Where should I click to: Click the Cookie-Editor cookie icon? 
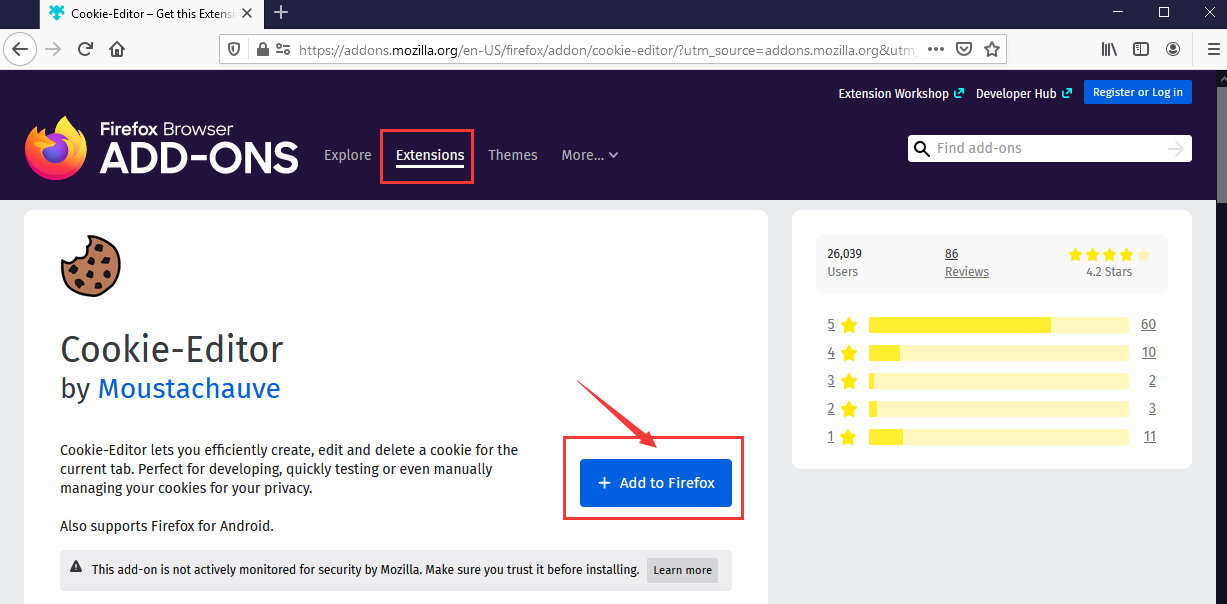[x=91, y=266]
